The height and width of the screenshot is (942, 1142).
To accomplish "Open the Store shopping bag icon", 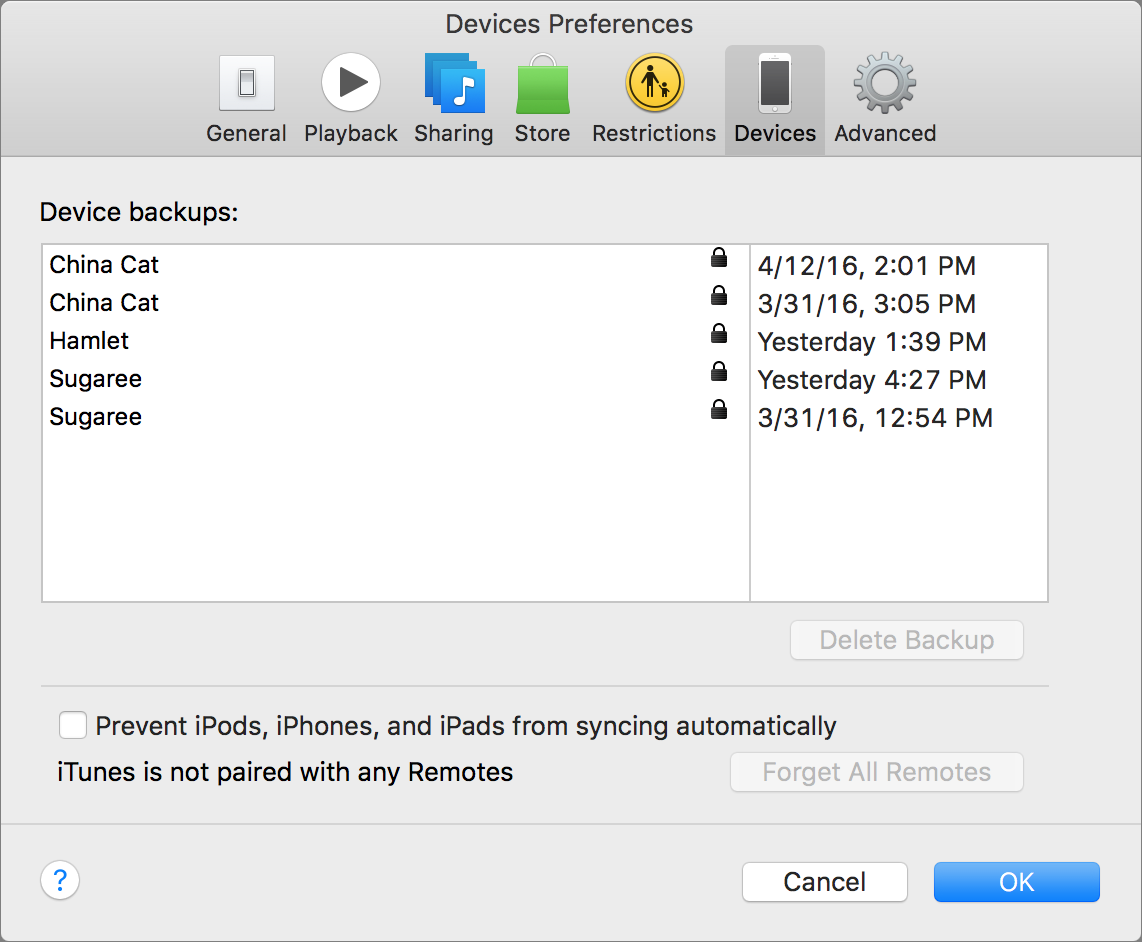I will coord(543,85).
